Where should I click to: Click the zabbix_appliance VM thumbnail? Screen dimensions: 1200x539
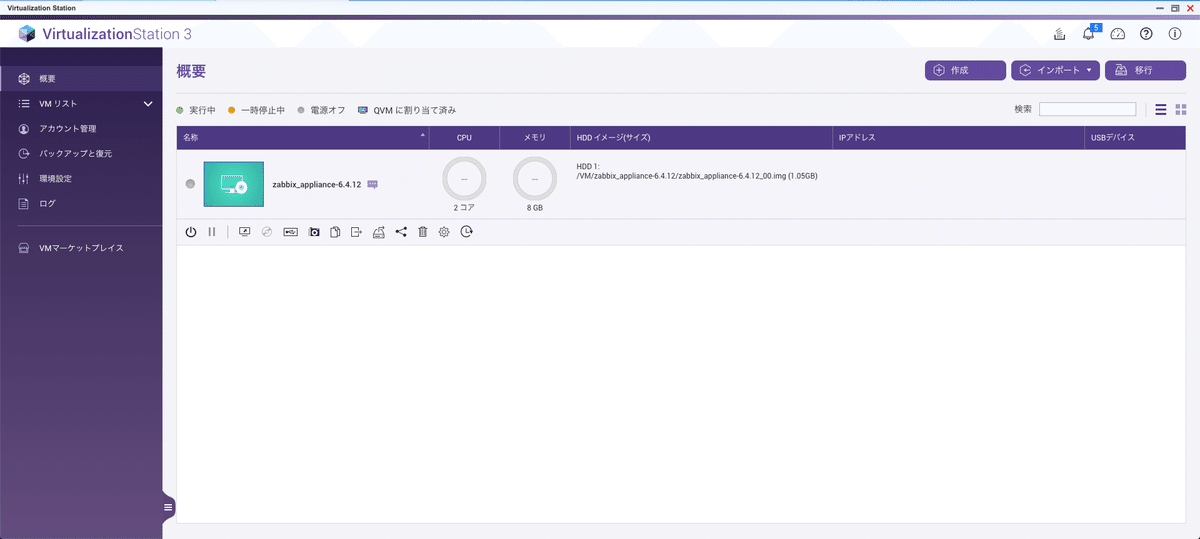[x=233, y=184]
